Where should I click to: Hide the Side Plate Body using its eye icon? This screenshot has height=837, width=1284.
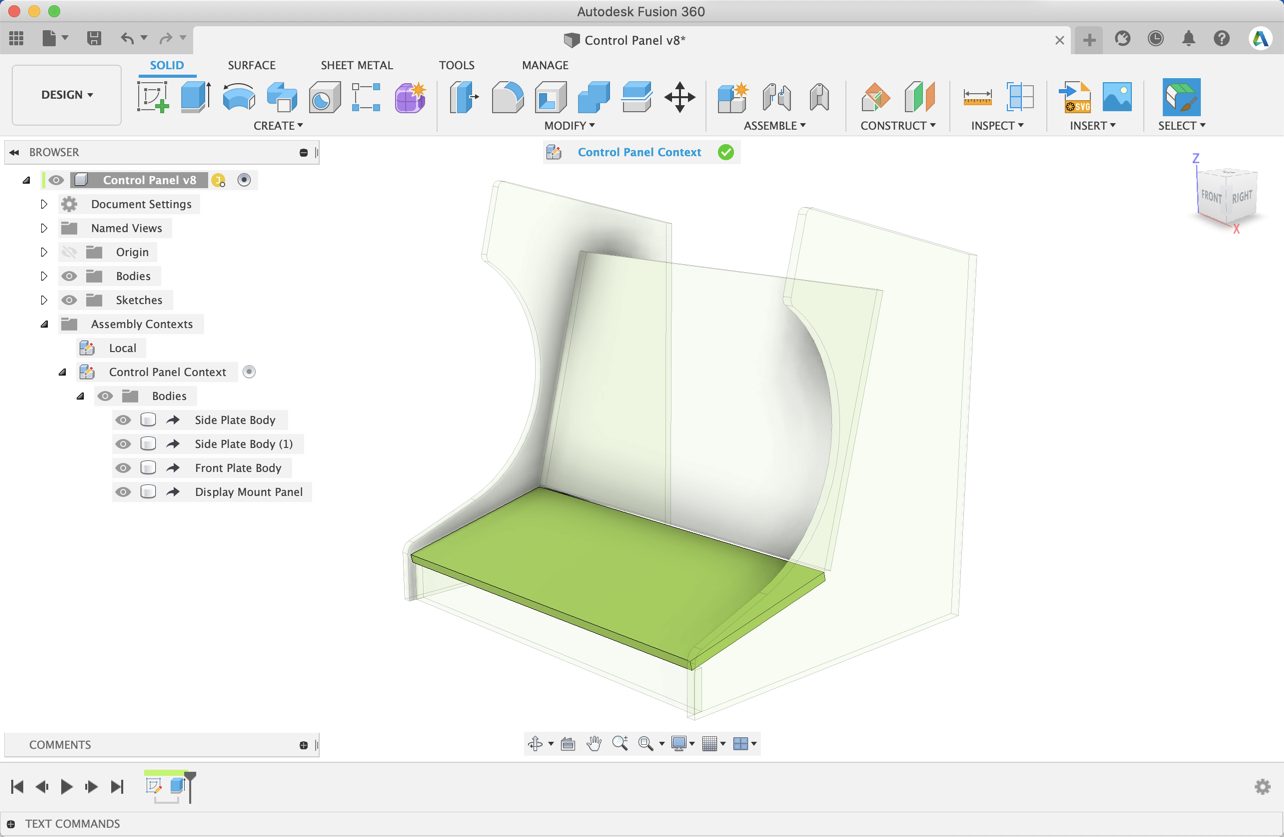click(x=122, y=419)
